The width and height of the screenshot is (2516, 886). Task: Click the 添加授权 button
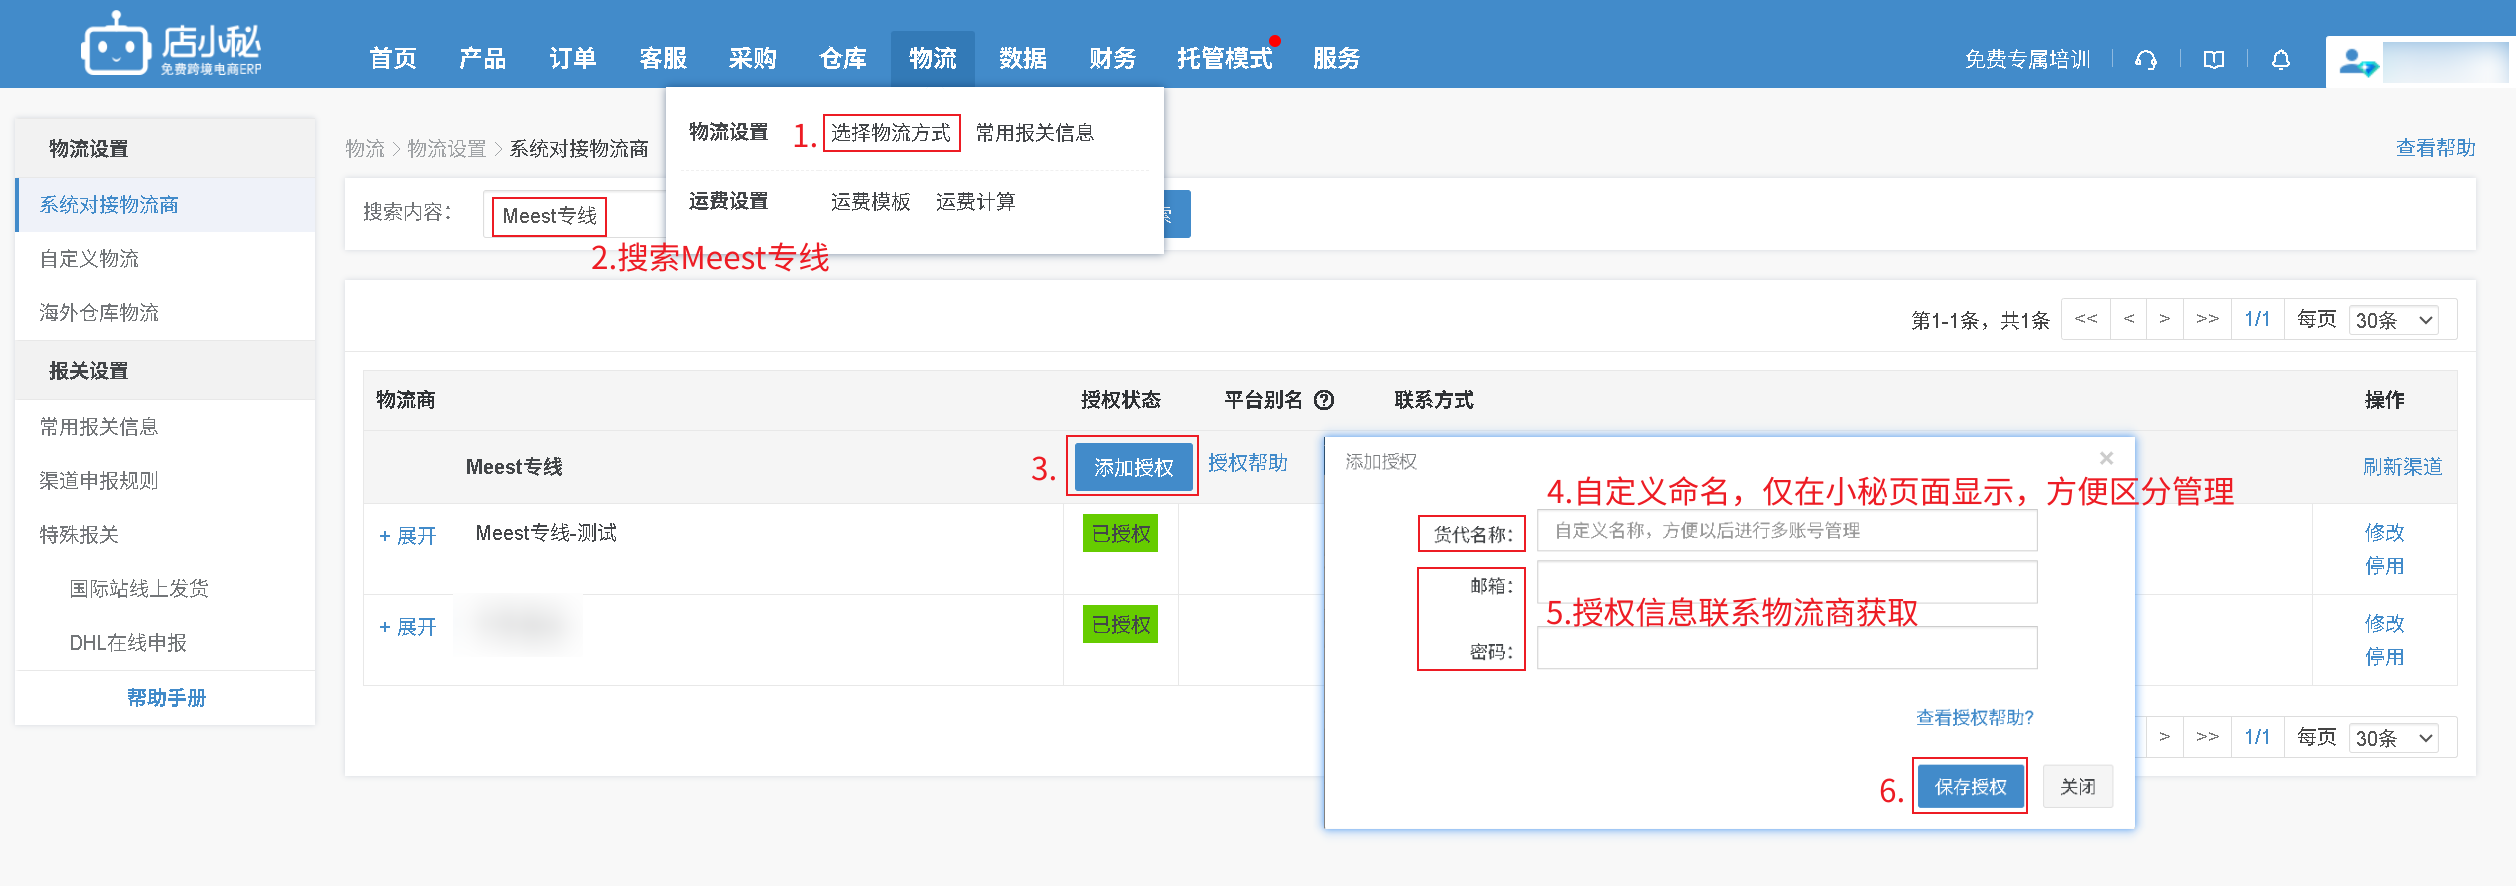click(1133, 467)
